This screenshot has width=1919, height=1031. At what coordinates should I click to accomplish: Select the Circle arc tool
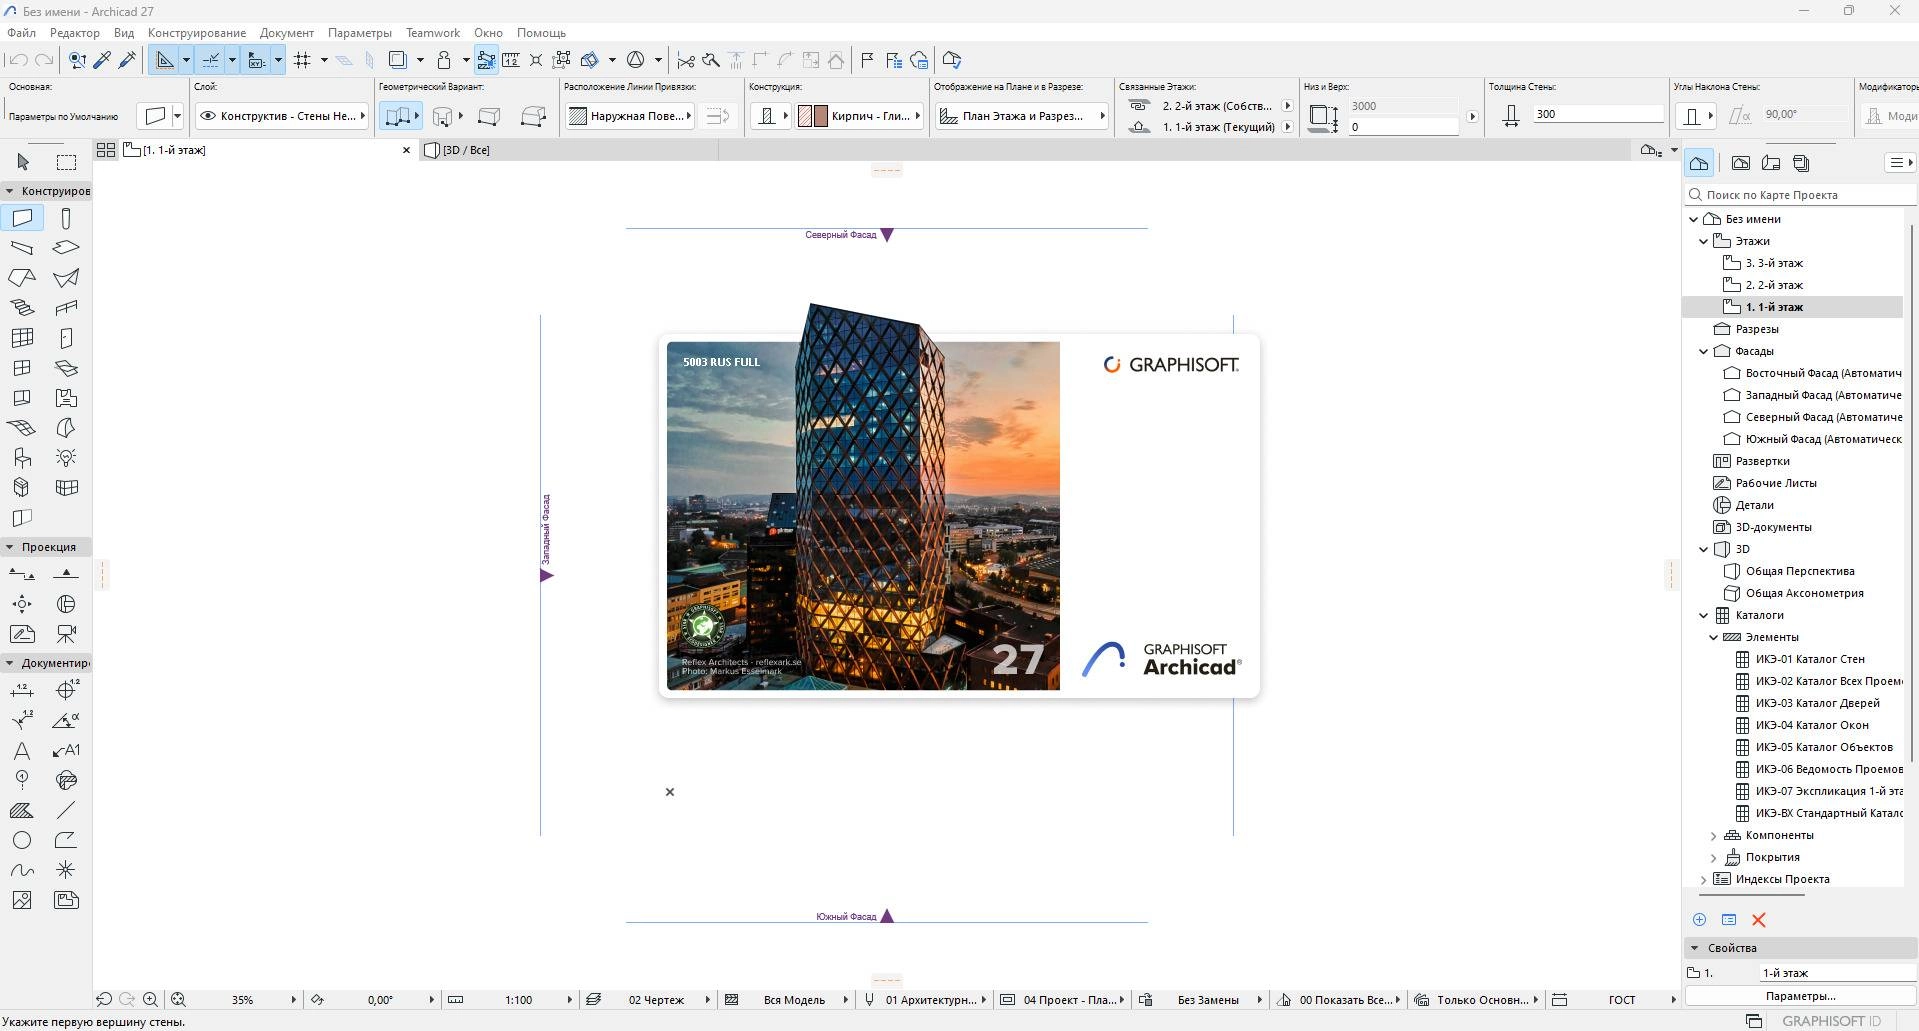22,840
